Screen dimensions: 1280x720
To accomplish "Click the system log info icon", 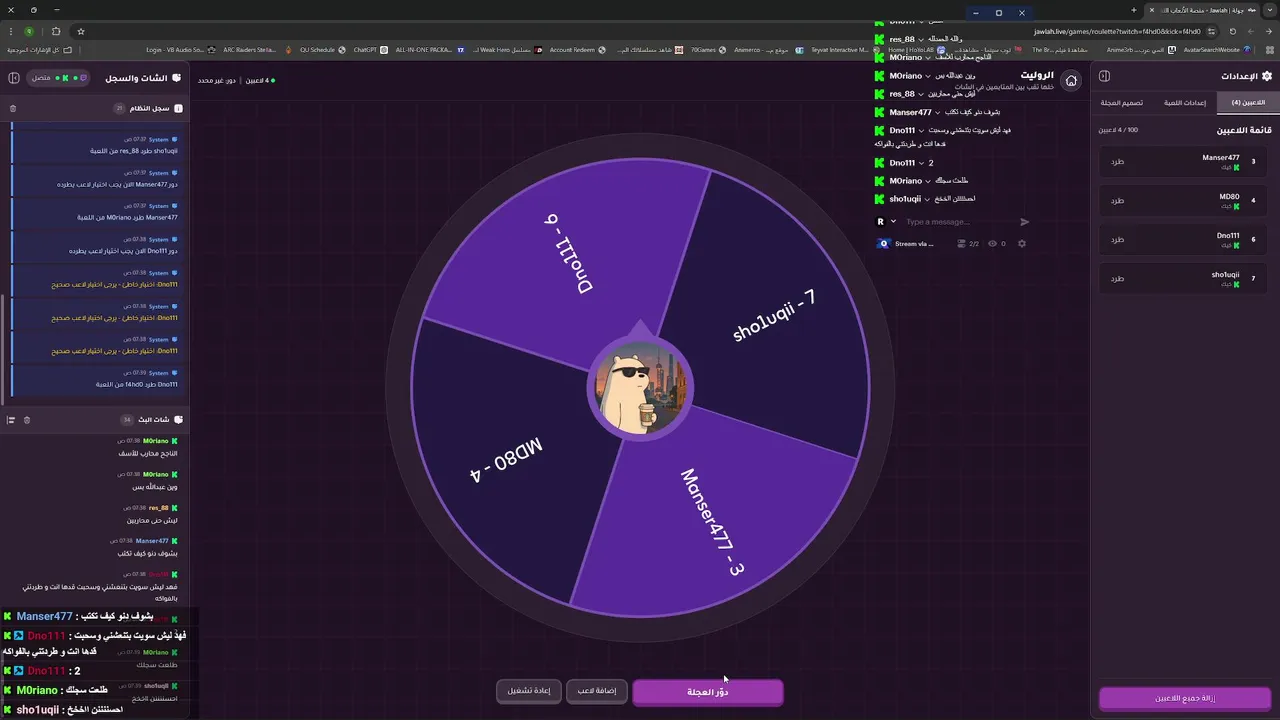I will (x=178, y=108).
